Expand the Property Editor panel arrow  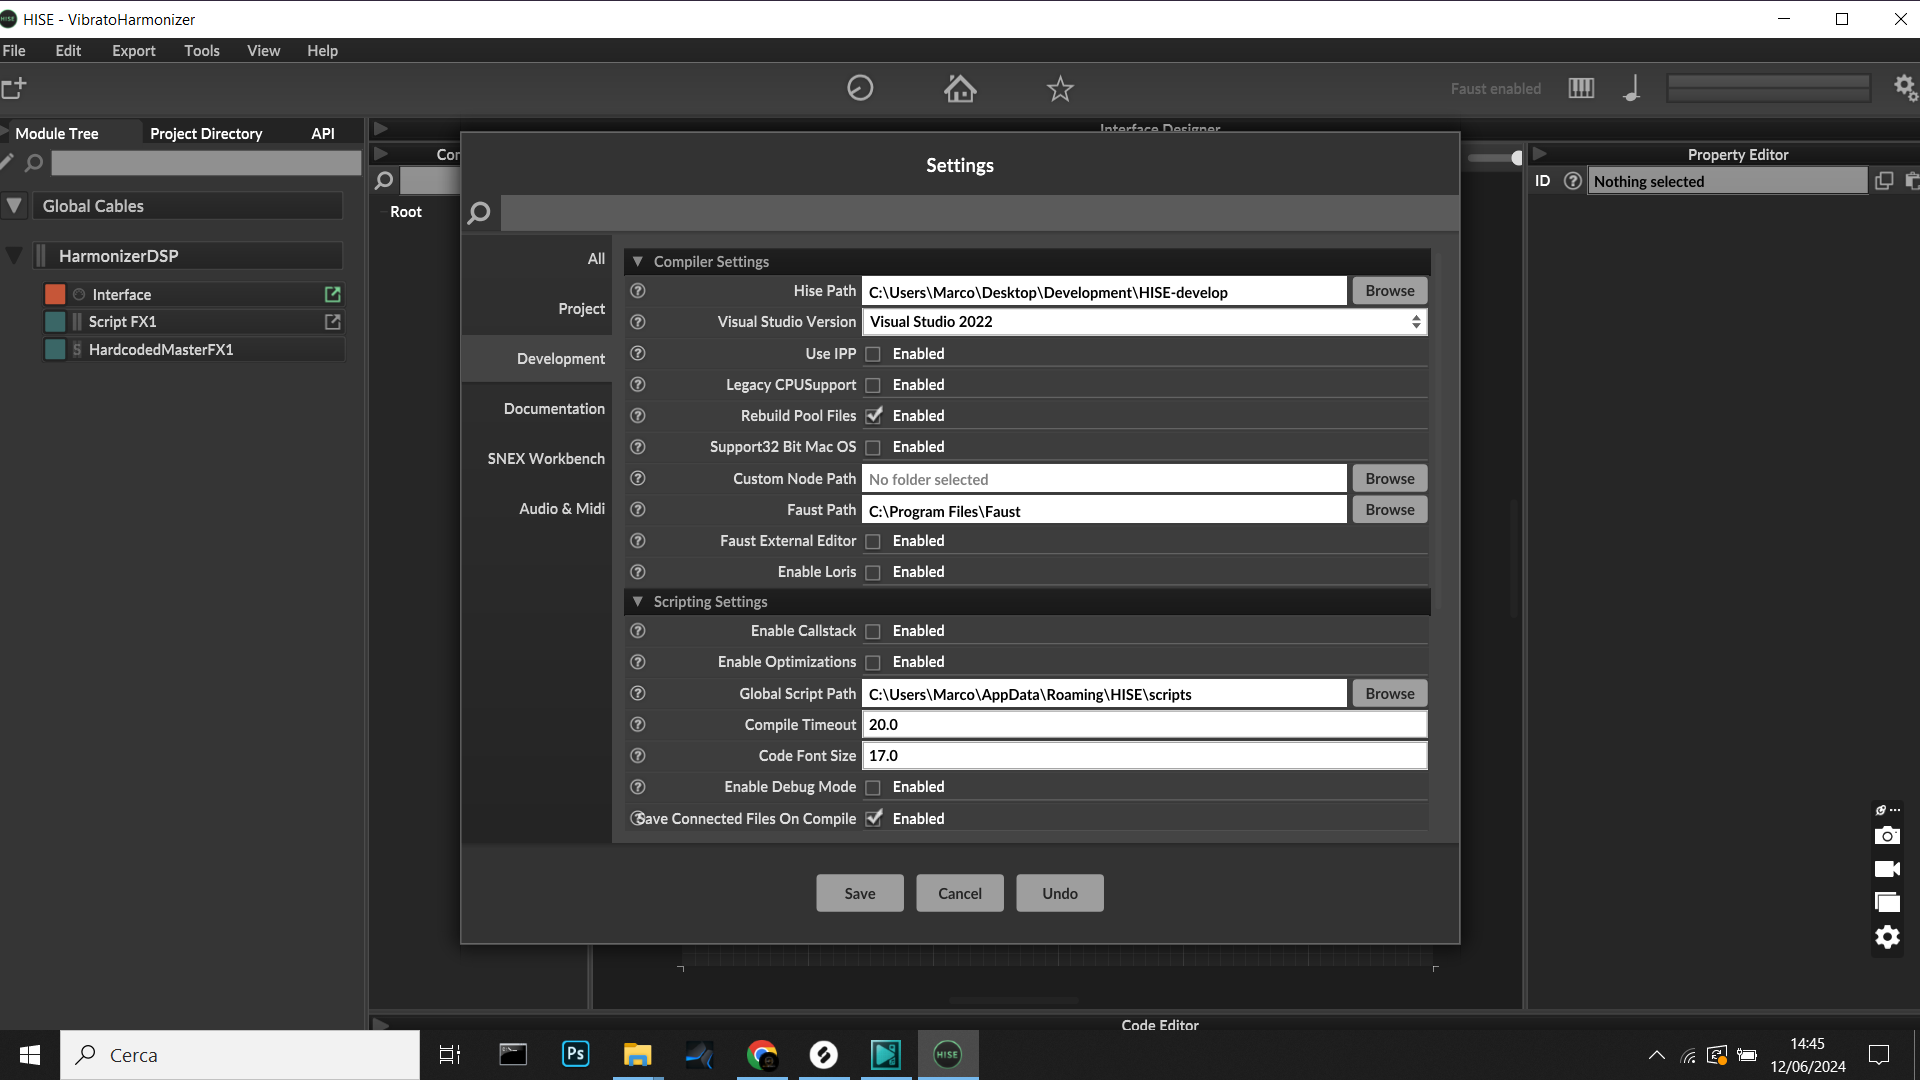(1540, 154)
